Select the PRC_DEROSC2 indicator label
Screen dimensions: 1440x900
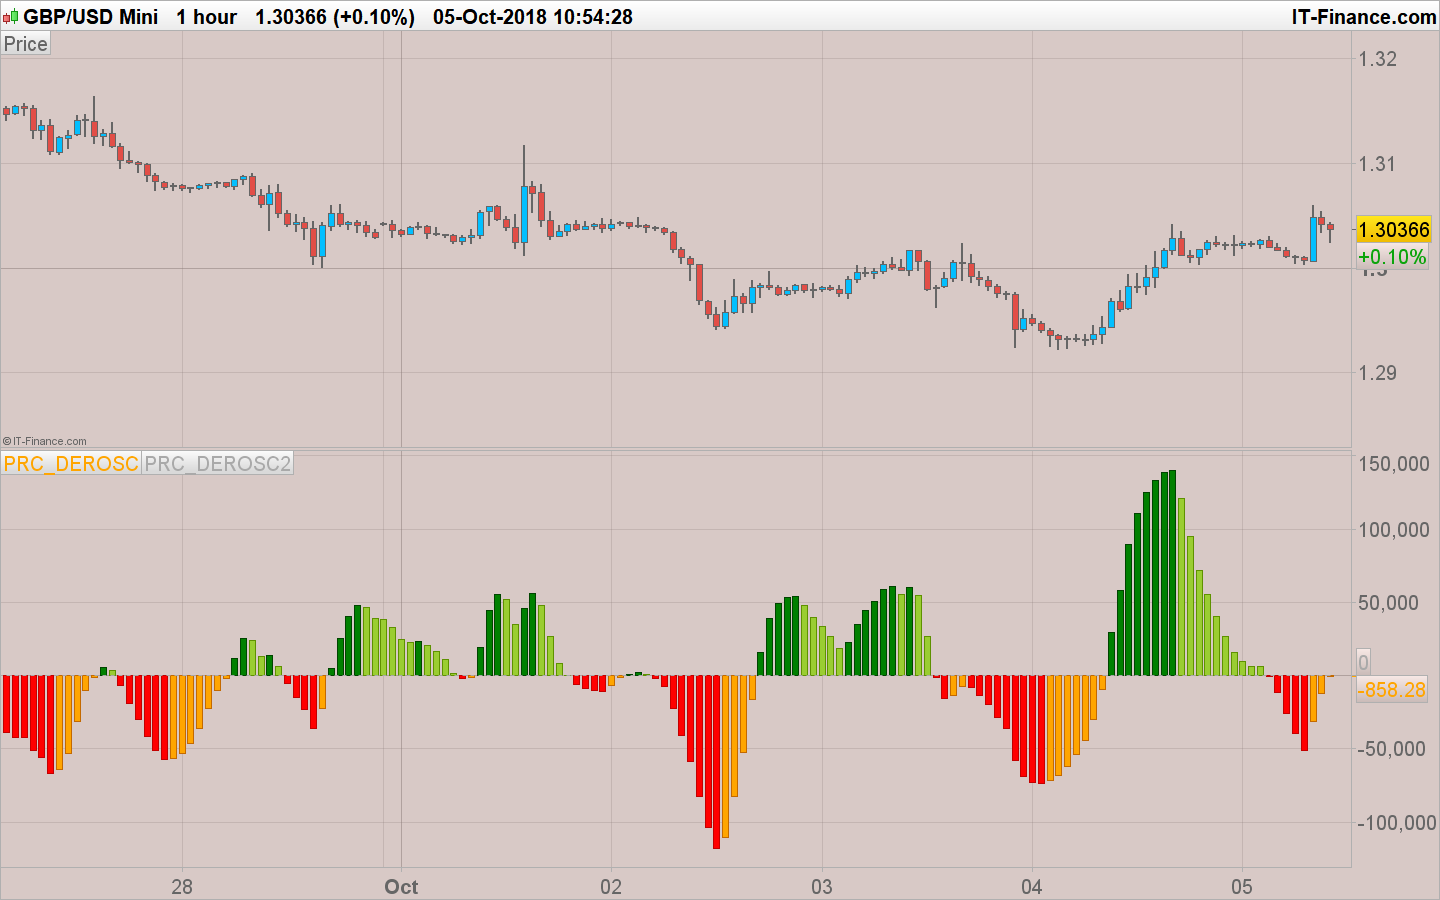click(217, 463)
